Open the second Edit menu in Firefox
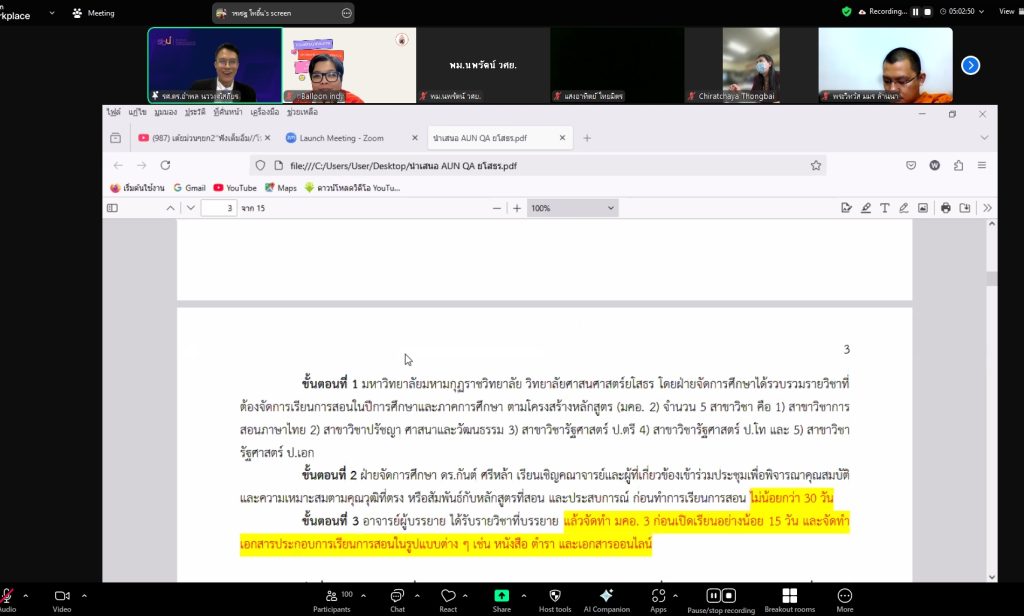The height and width of the screenshot is (616, 1024). click(x=137, y=112)
